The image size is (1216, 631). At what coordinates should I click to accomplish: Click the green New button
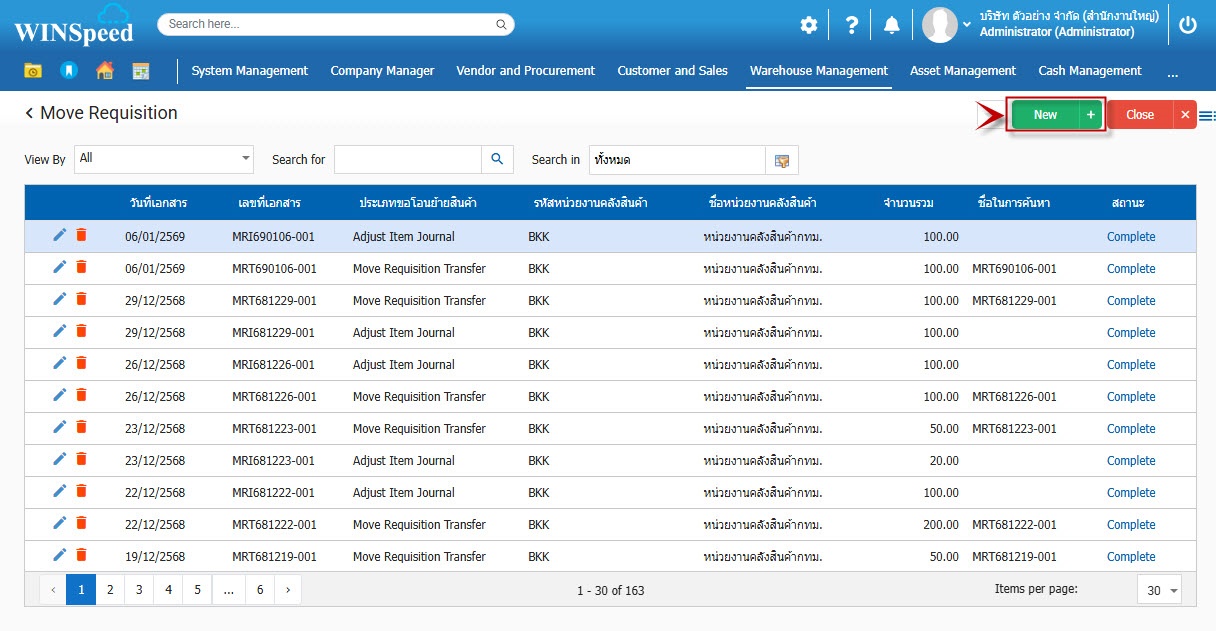tap(1045, 115)
